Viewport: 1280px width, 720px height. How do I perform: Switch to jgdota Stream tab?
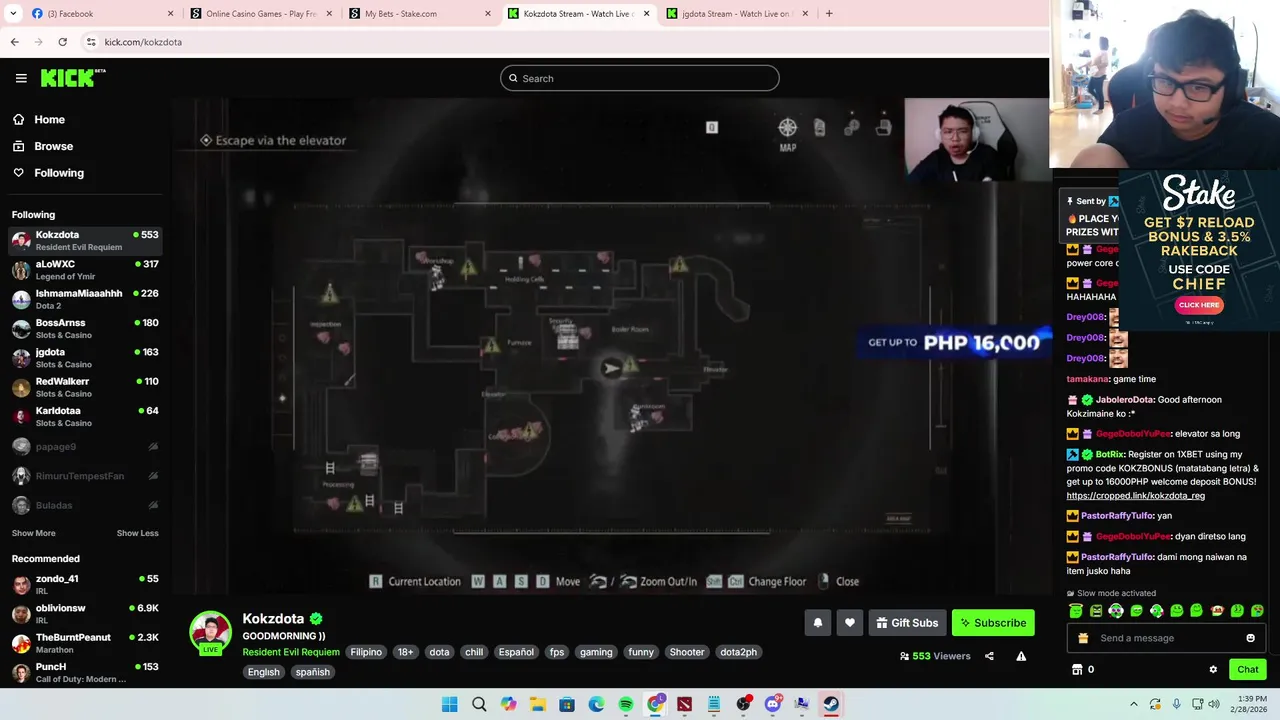(x=738, y=14)
